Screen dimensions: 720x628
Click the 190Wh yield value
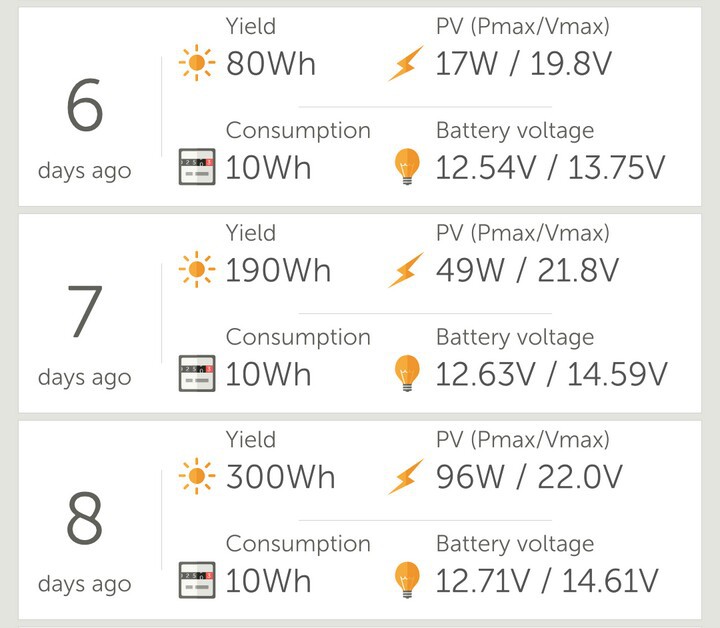point(278,270)
